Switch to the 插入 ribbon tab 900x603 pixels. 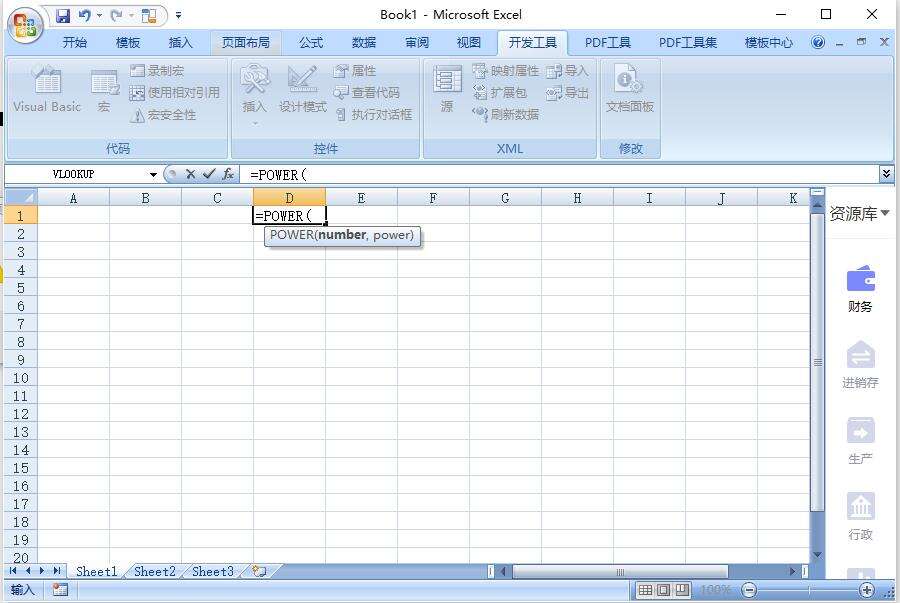point(180,42)
